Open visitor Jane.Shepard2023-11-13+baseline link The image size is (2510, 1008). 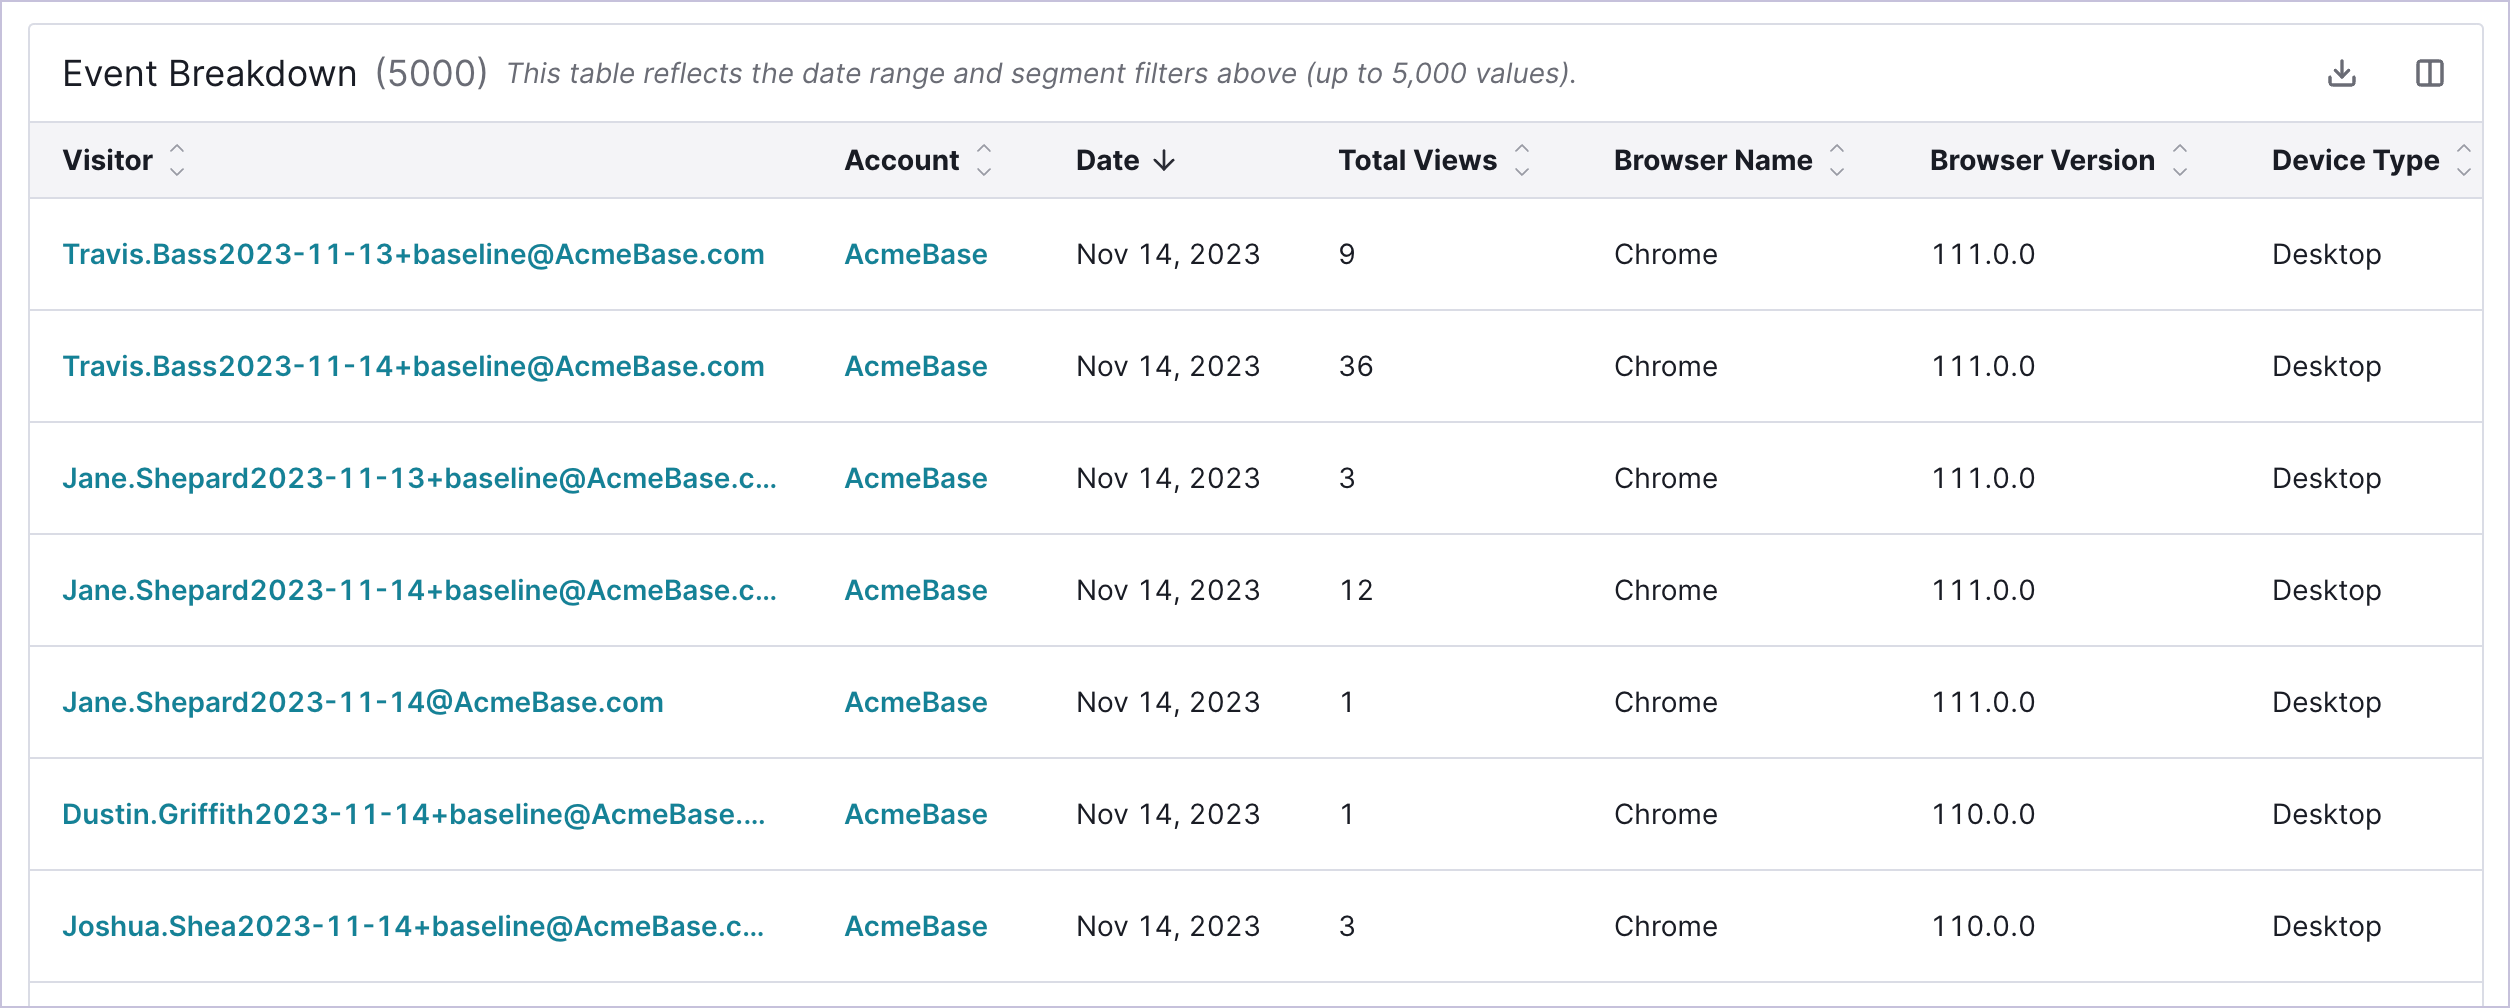pyautogui.click(x=419, y=478)
